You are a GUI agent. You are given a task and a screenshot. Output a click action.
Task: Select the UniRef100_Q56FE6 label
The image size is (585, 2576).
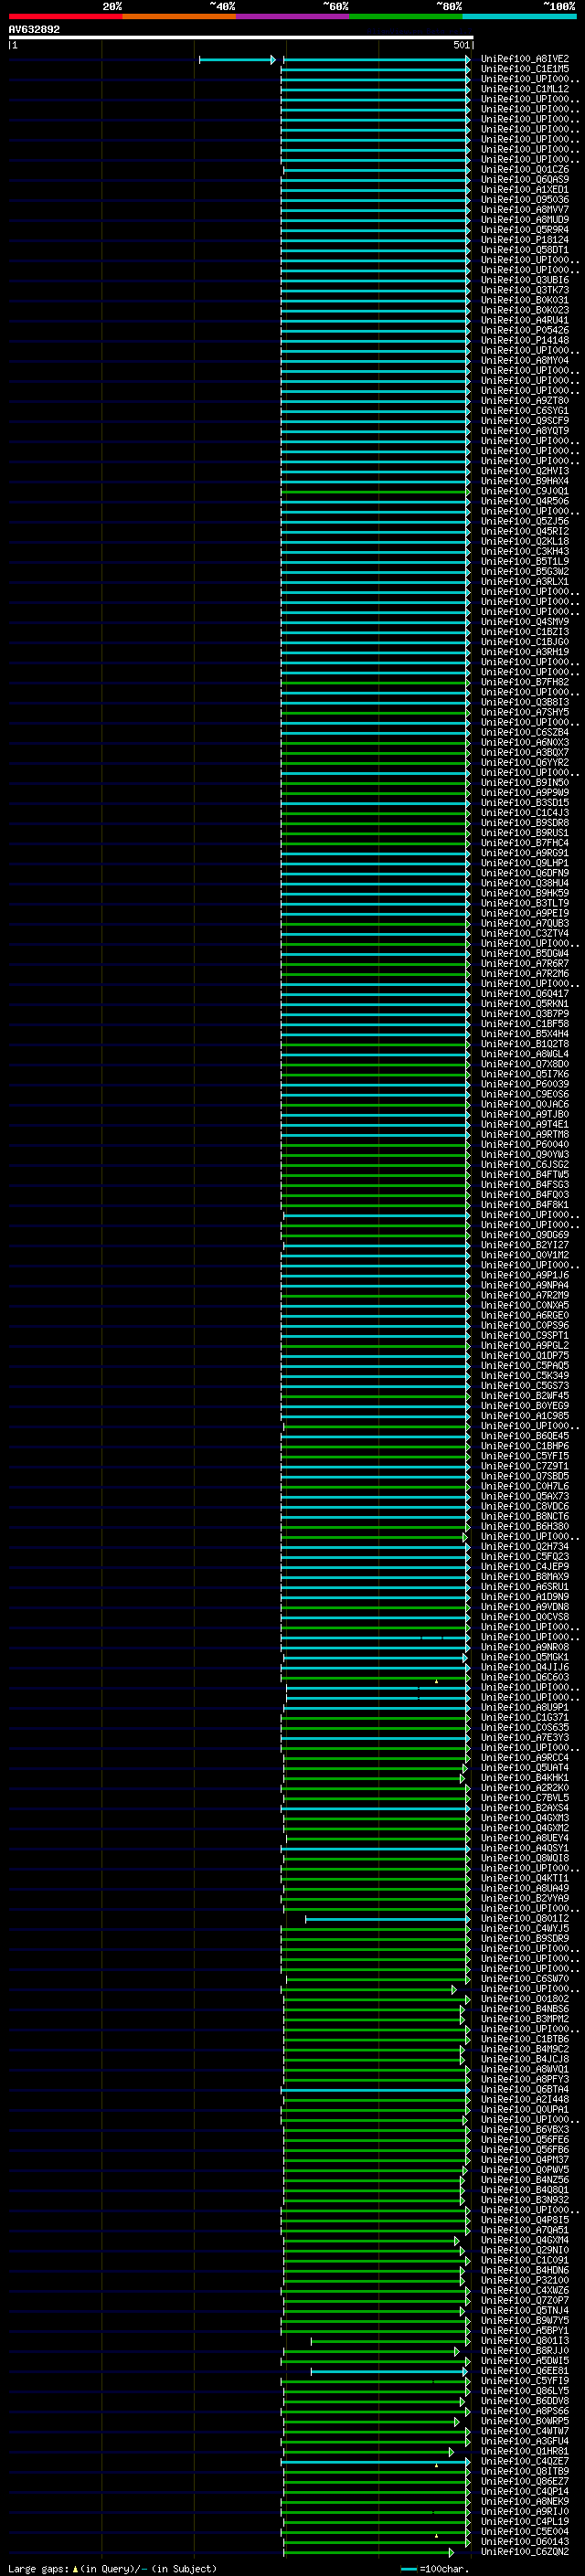click(x=525, y=2139)
